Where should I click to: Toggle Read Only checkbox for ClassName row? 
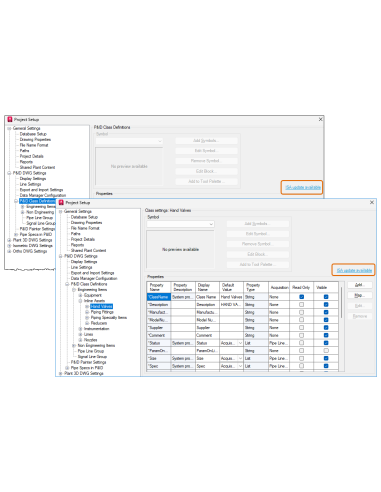301,297
